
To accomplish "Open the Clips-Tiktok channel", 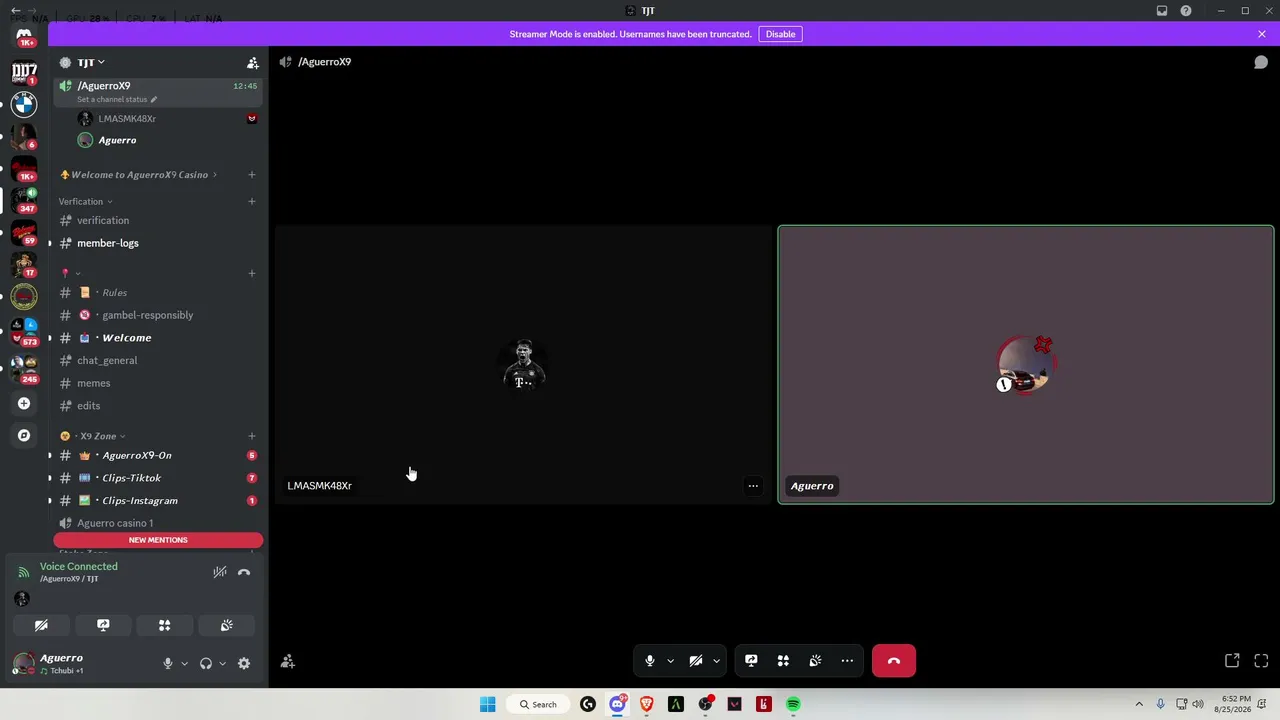I will pos(157,478).
